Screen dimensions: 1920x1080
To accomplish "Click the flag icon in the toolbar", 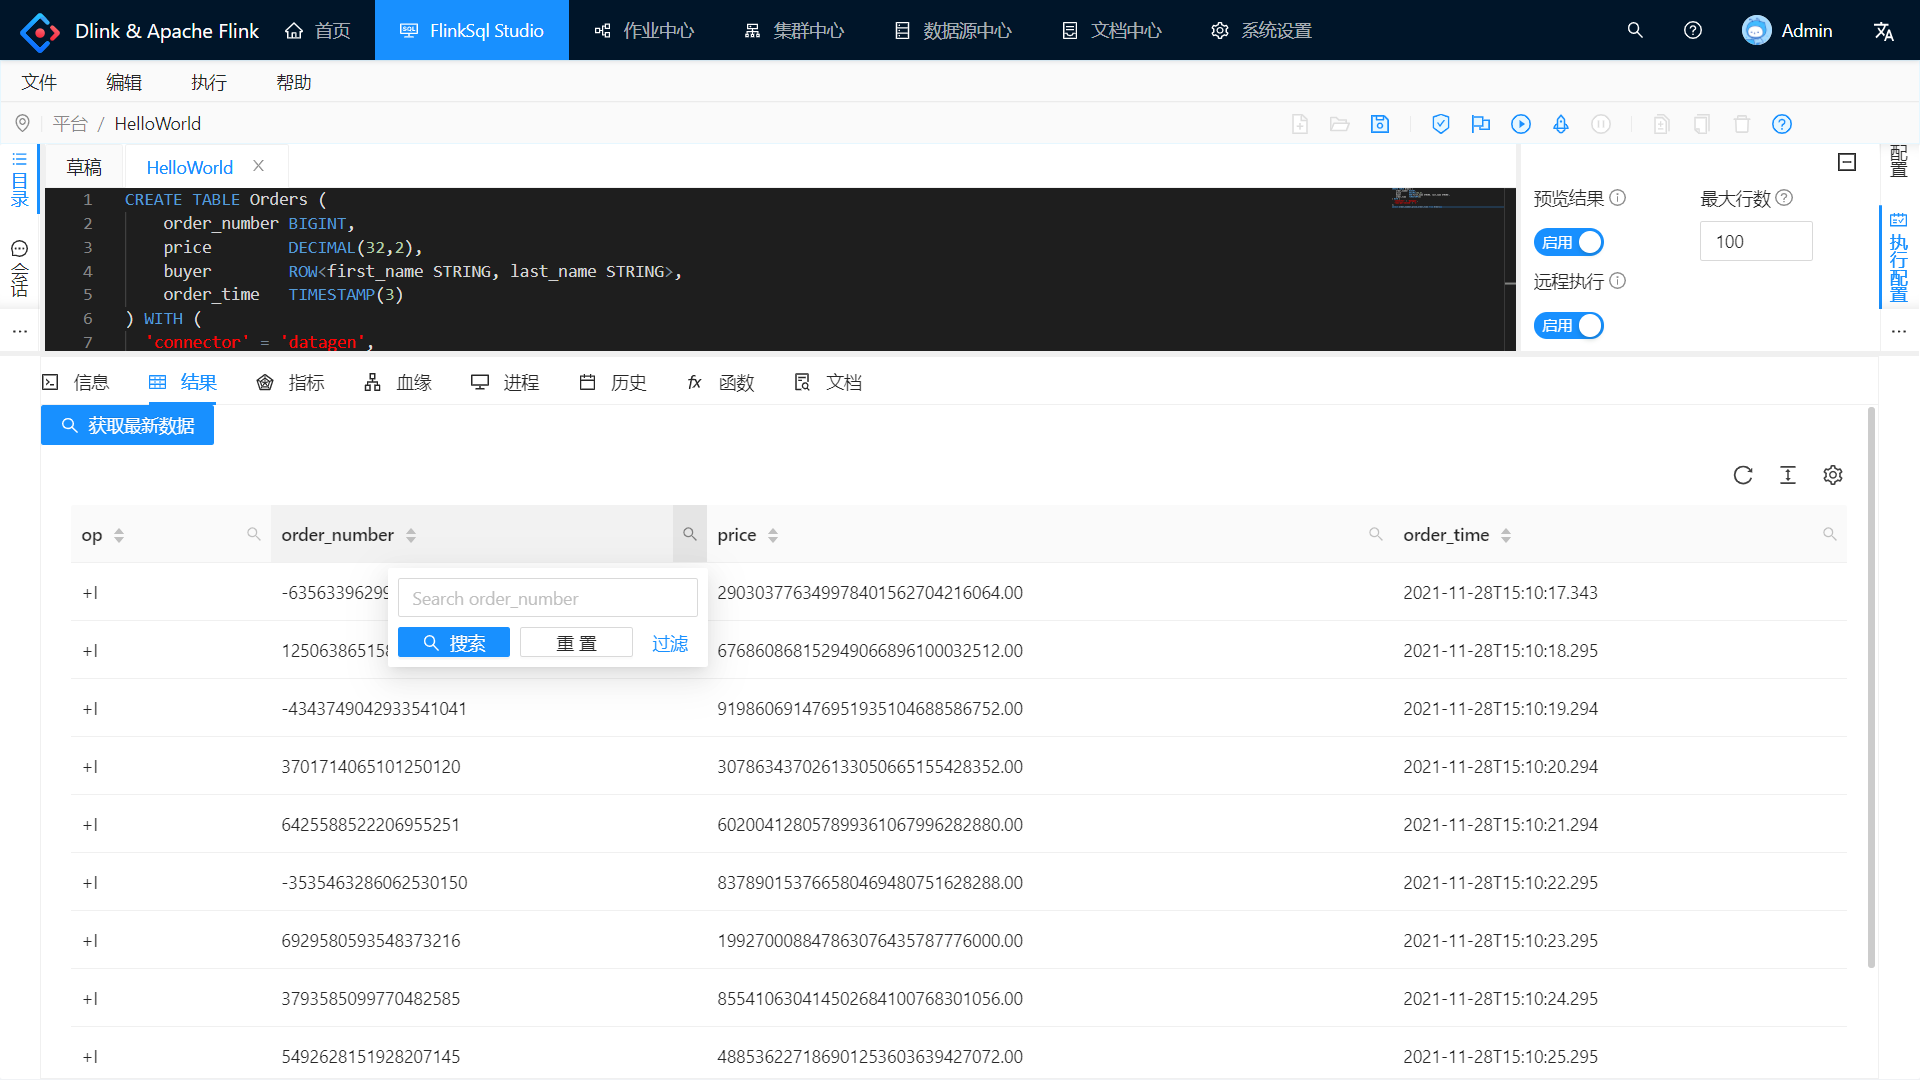I will click(1481, 124).
